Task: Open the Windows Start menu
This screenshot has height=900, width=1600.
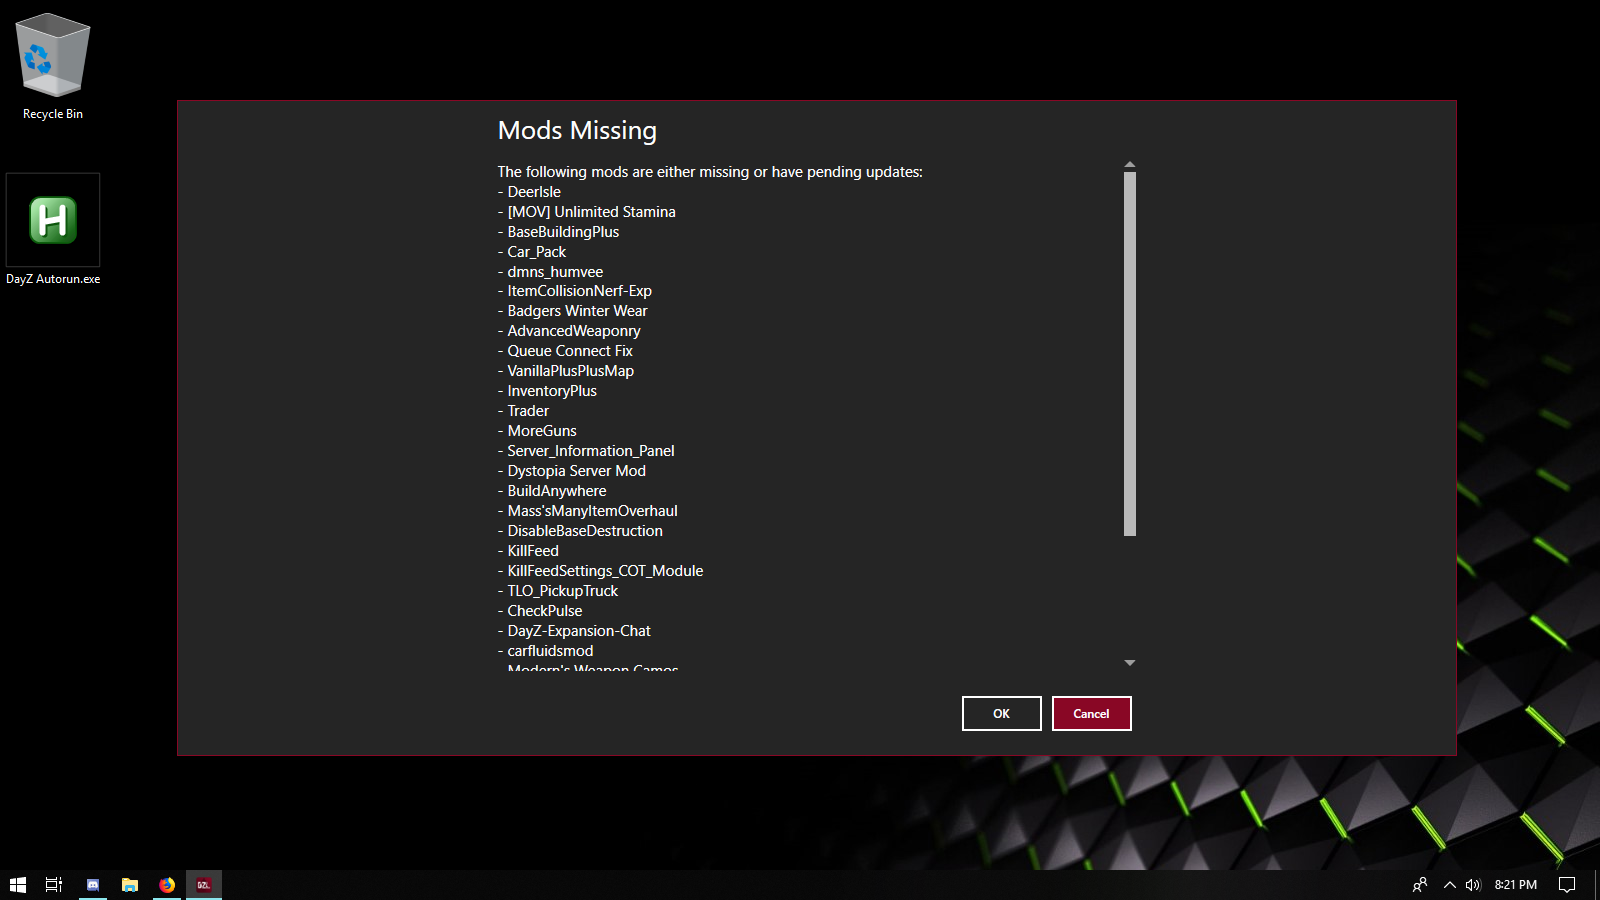Action: (18, 885)
